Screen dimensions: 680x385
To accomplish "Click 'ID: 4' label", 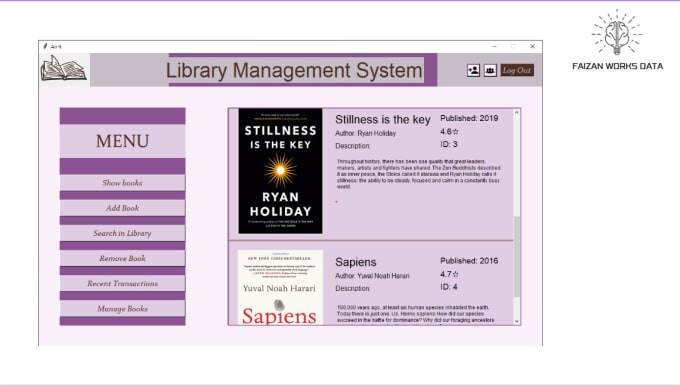I will click(x=449, y=287).
